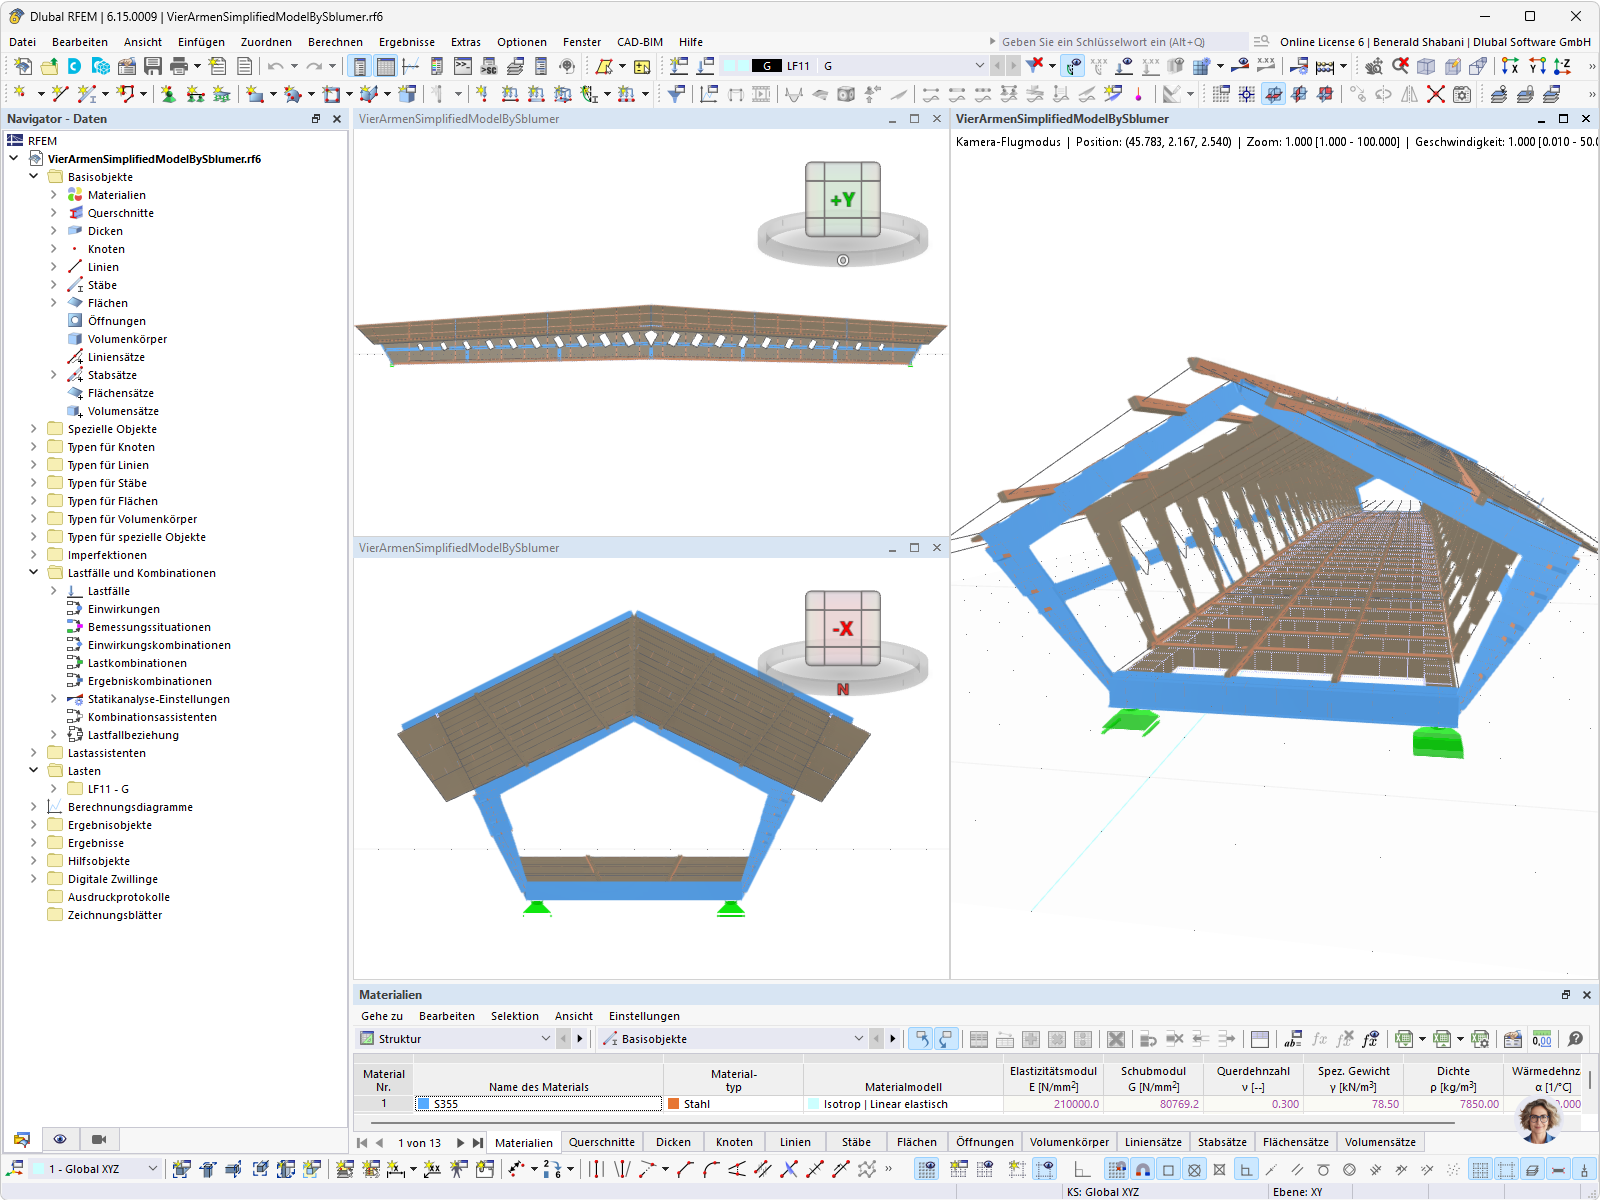Click the keyword search field
Viewport: 1600px width, 1200px height.
[1122, 42]
